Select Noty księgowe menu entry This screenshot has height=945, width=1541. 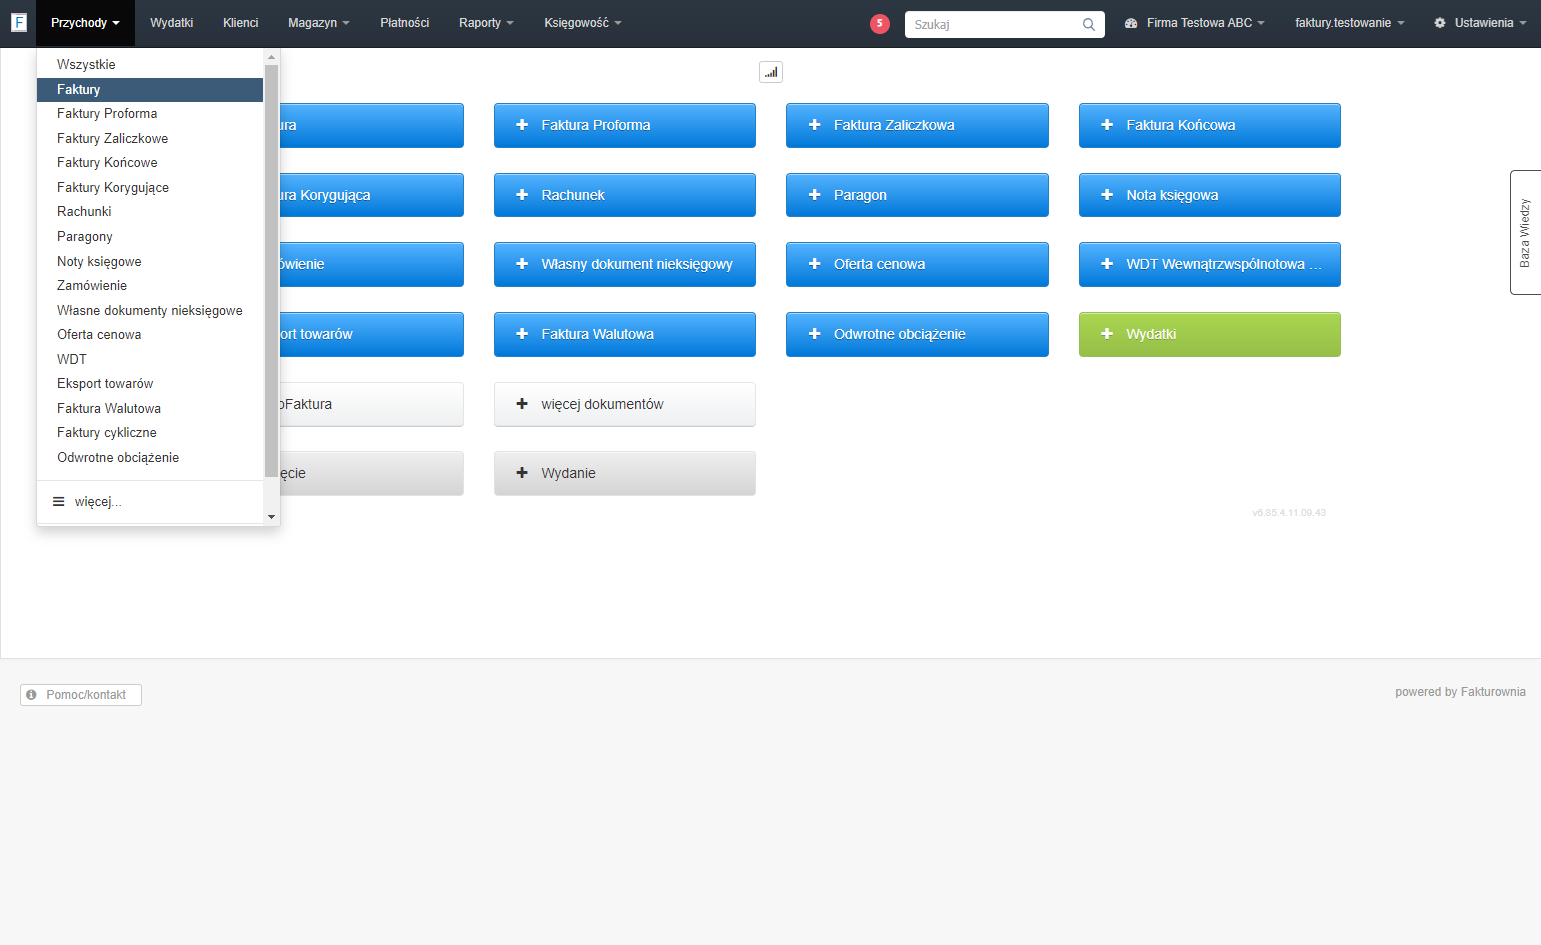(150, 262)
